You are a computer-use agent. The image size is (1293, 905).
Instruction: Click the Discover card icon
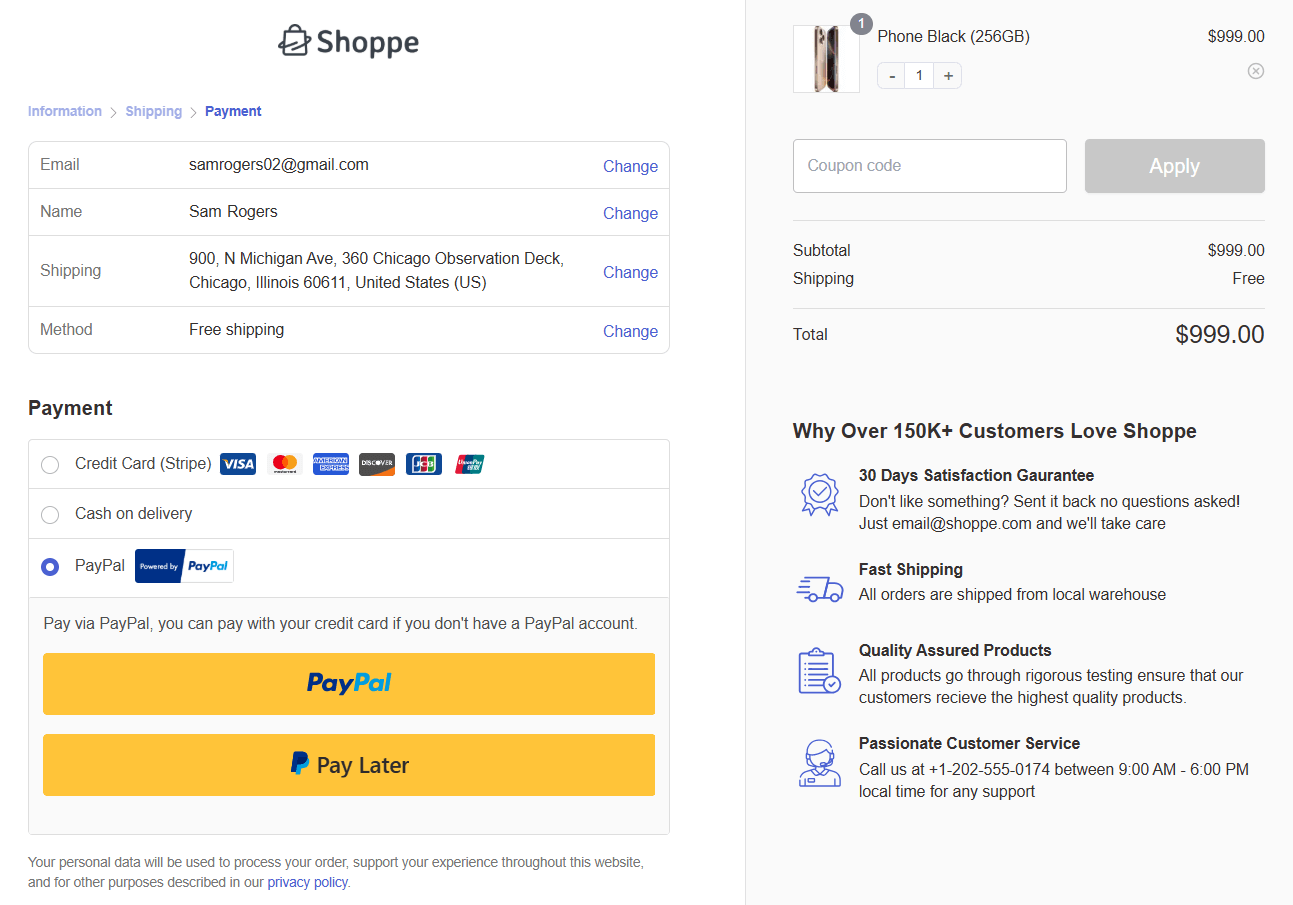(376, 463)
